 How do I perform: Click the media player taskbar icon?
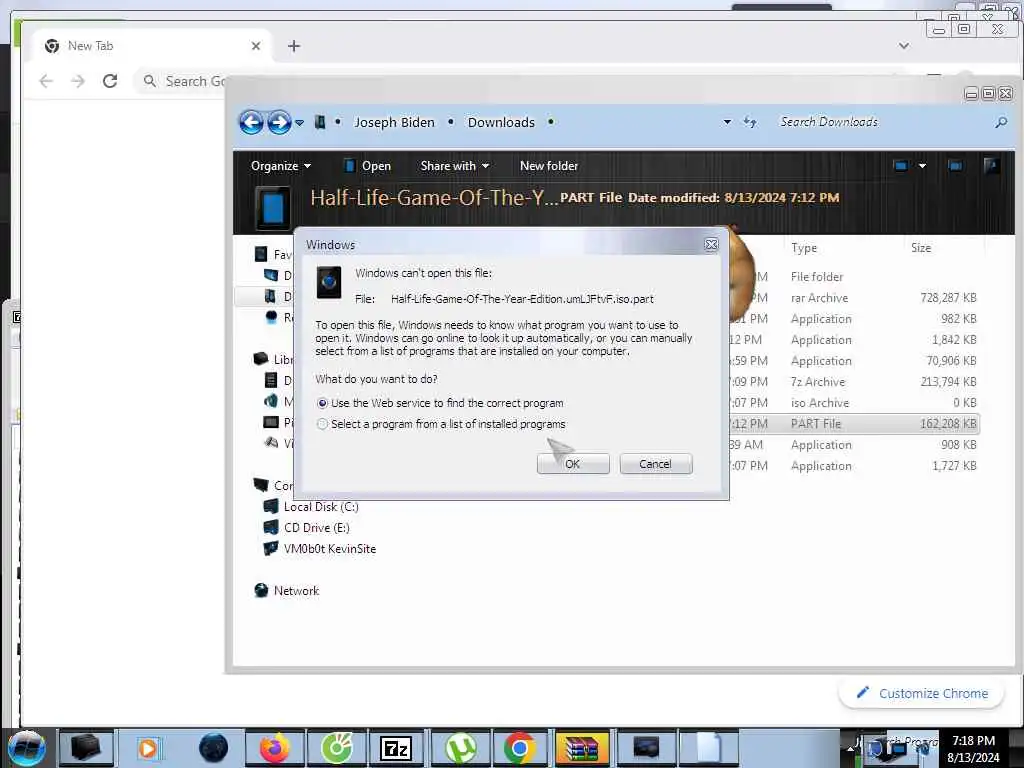point(148,748)
